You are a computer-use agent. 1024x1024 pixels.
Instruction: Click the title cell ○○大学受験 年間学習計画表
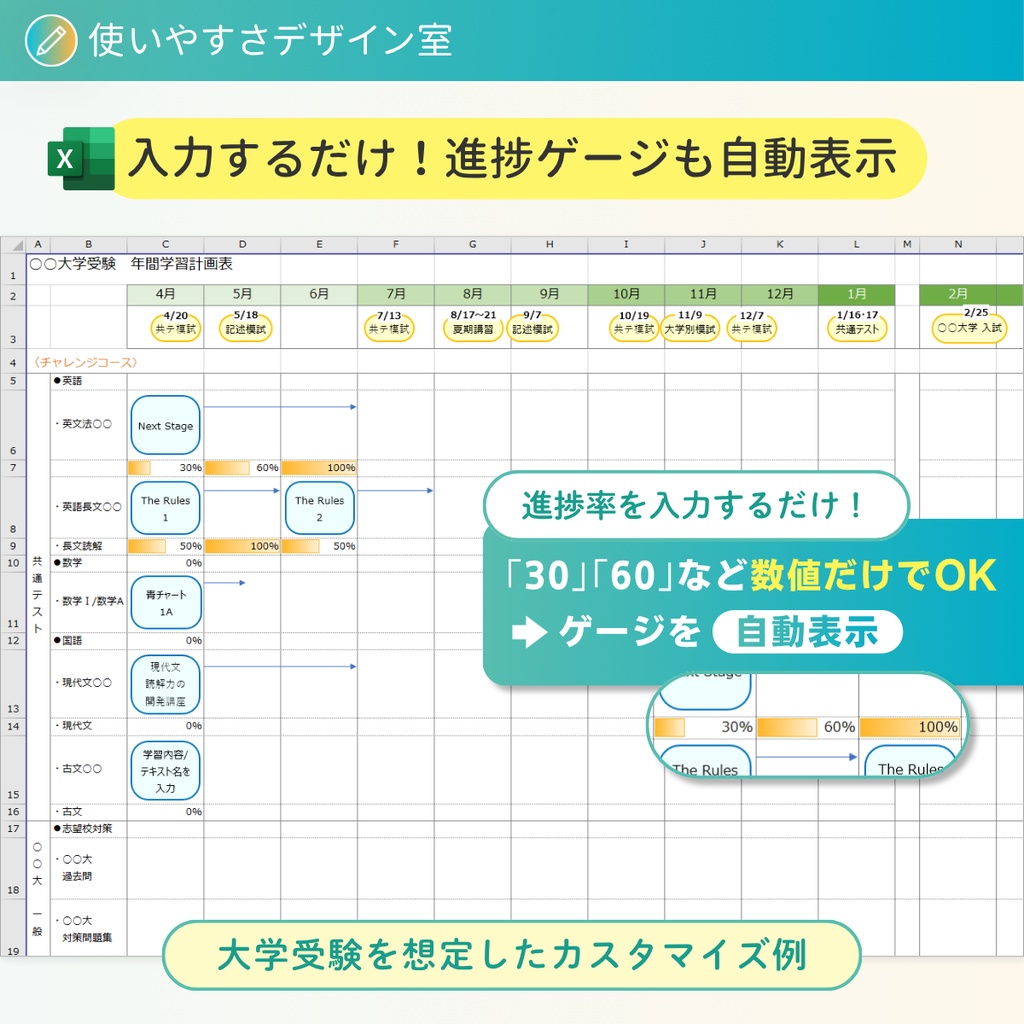tap(131, 264)
